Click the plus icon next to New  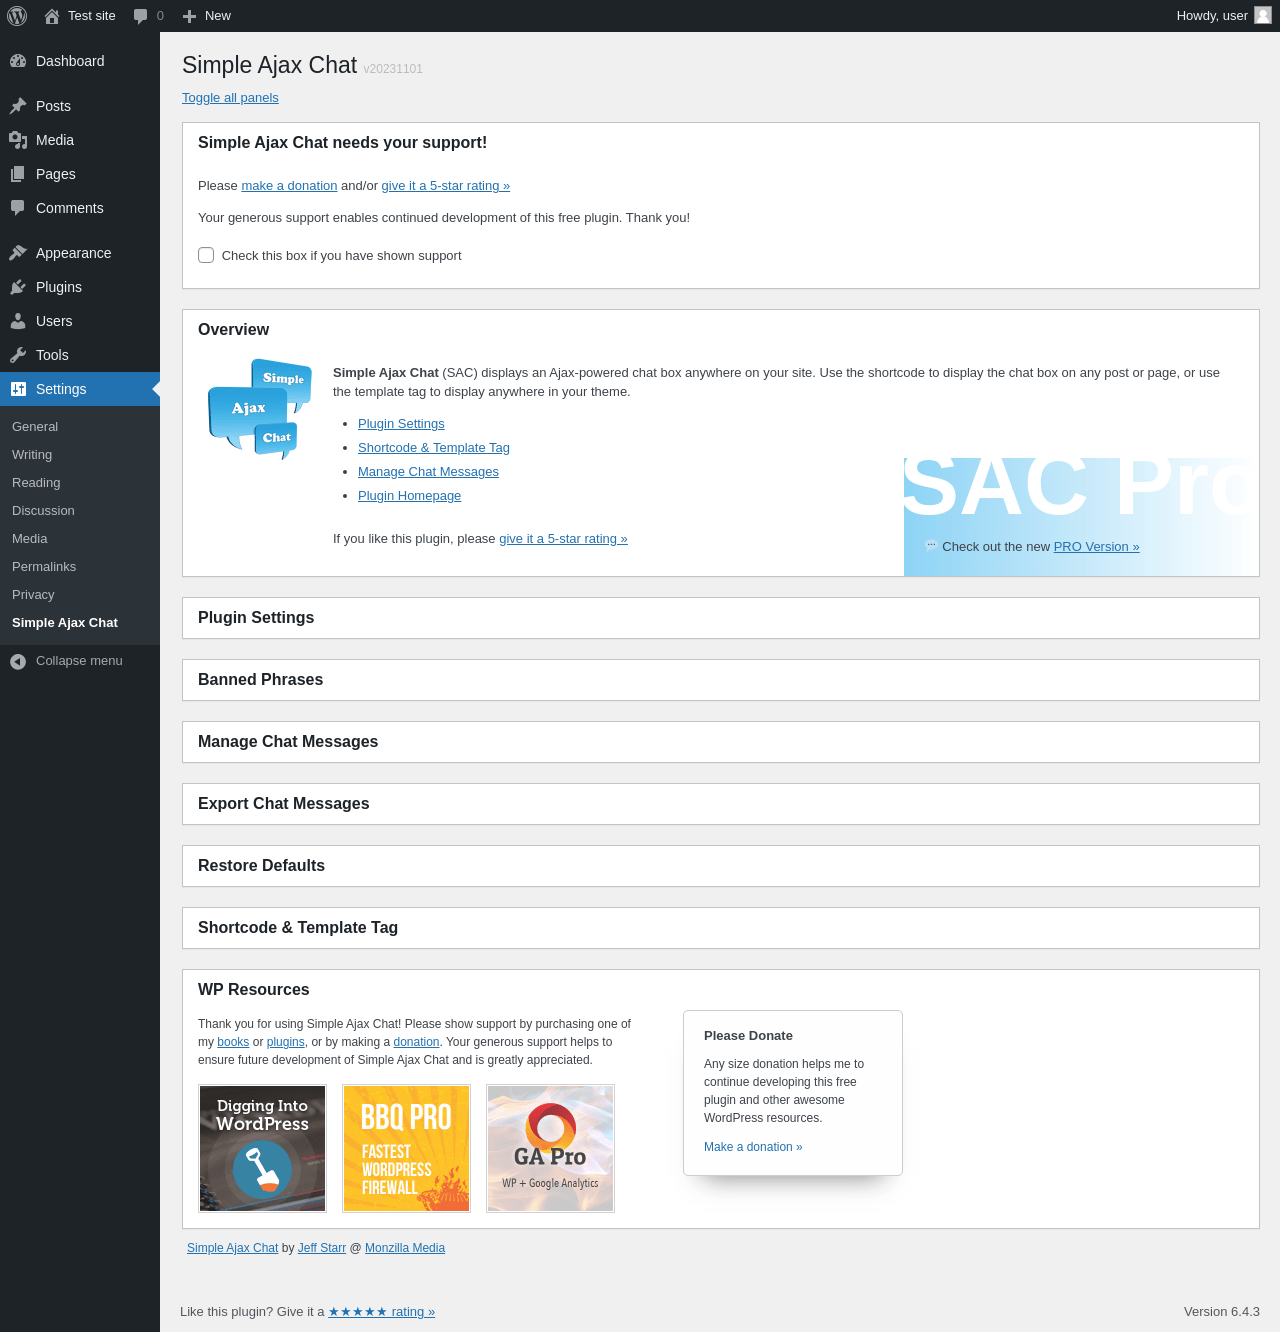coord(189,16)
